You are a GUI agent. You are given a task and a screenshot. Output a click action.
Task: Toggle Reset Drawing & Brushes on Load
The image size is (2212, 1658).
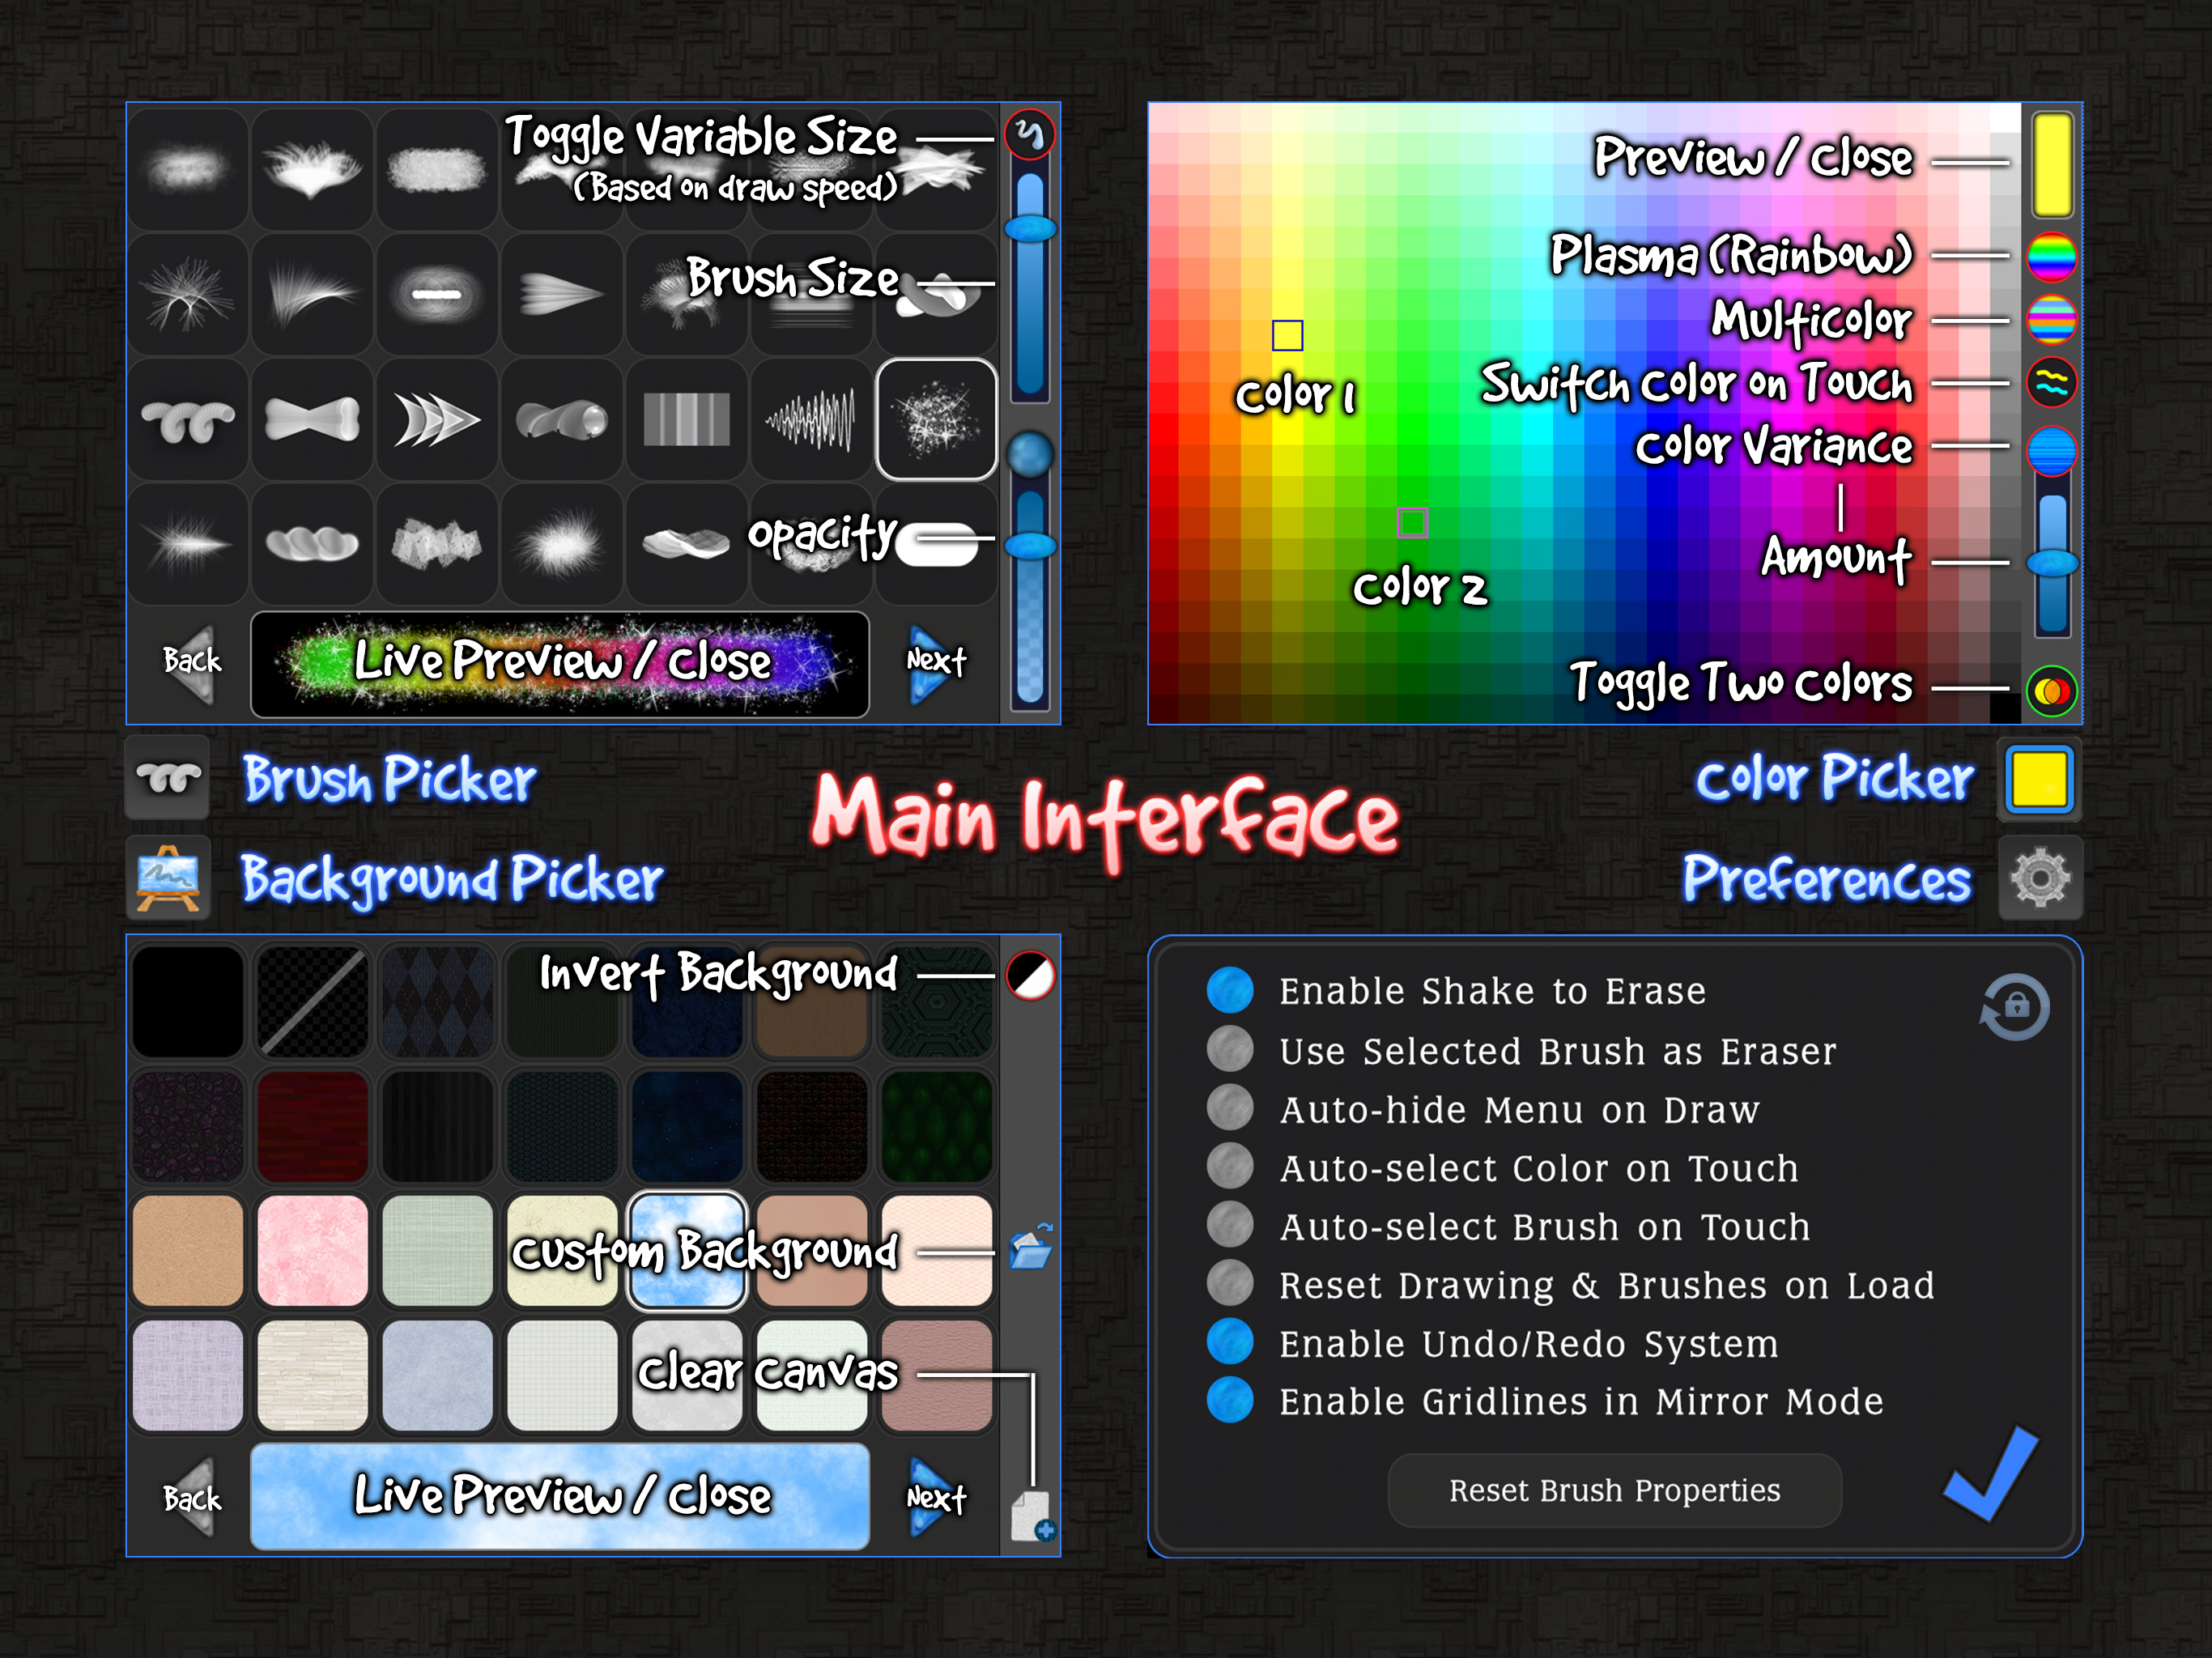[x=1230, y=1283]
